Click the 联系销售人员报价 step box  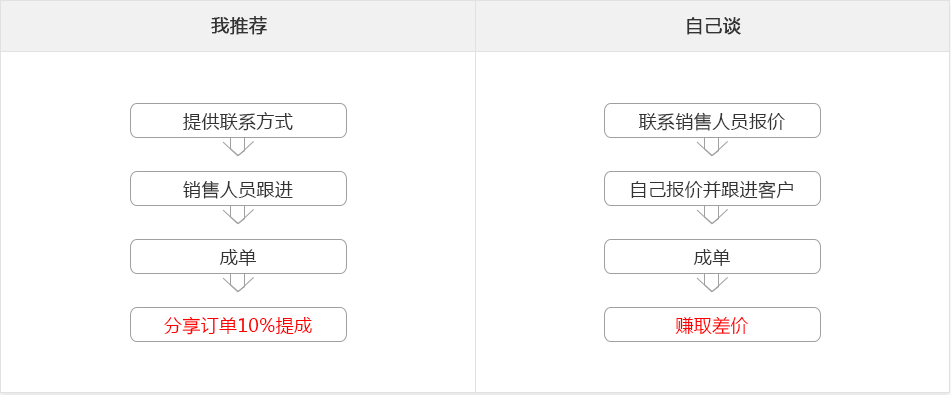(712, 121)
